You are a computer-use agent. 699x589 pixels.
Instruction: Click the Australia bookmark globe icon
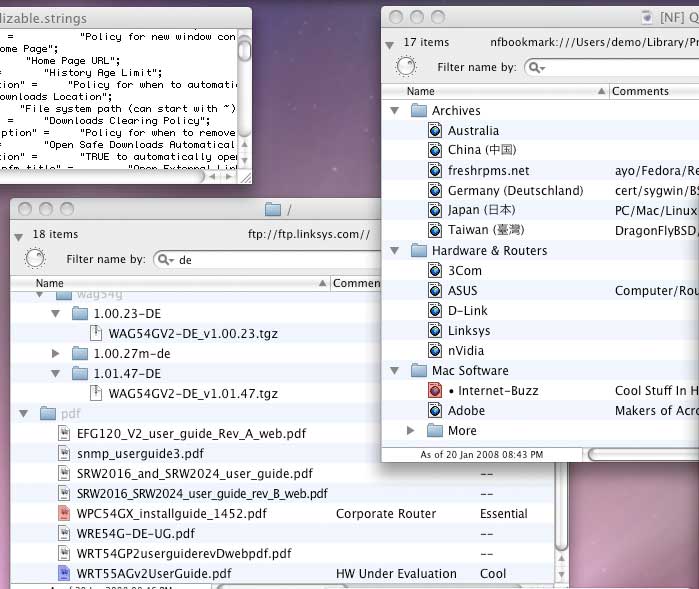pyautogui.click(x=435, y=131)
